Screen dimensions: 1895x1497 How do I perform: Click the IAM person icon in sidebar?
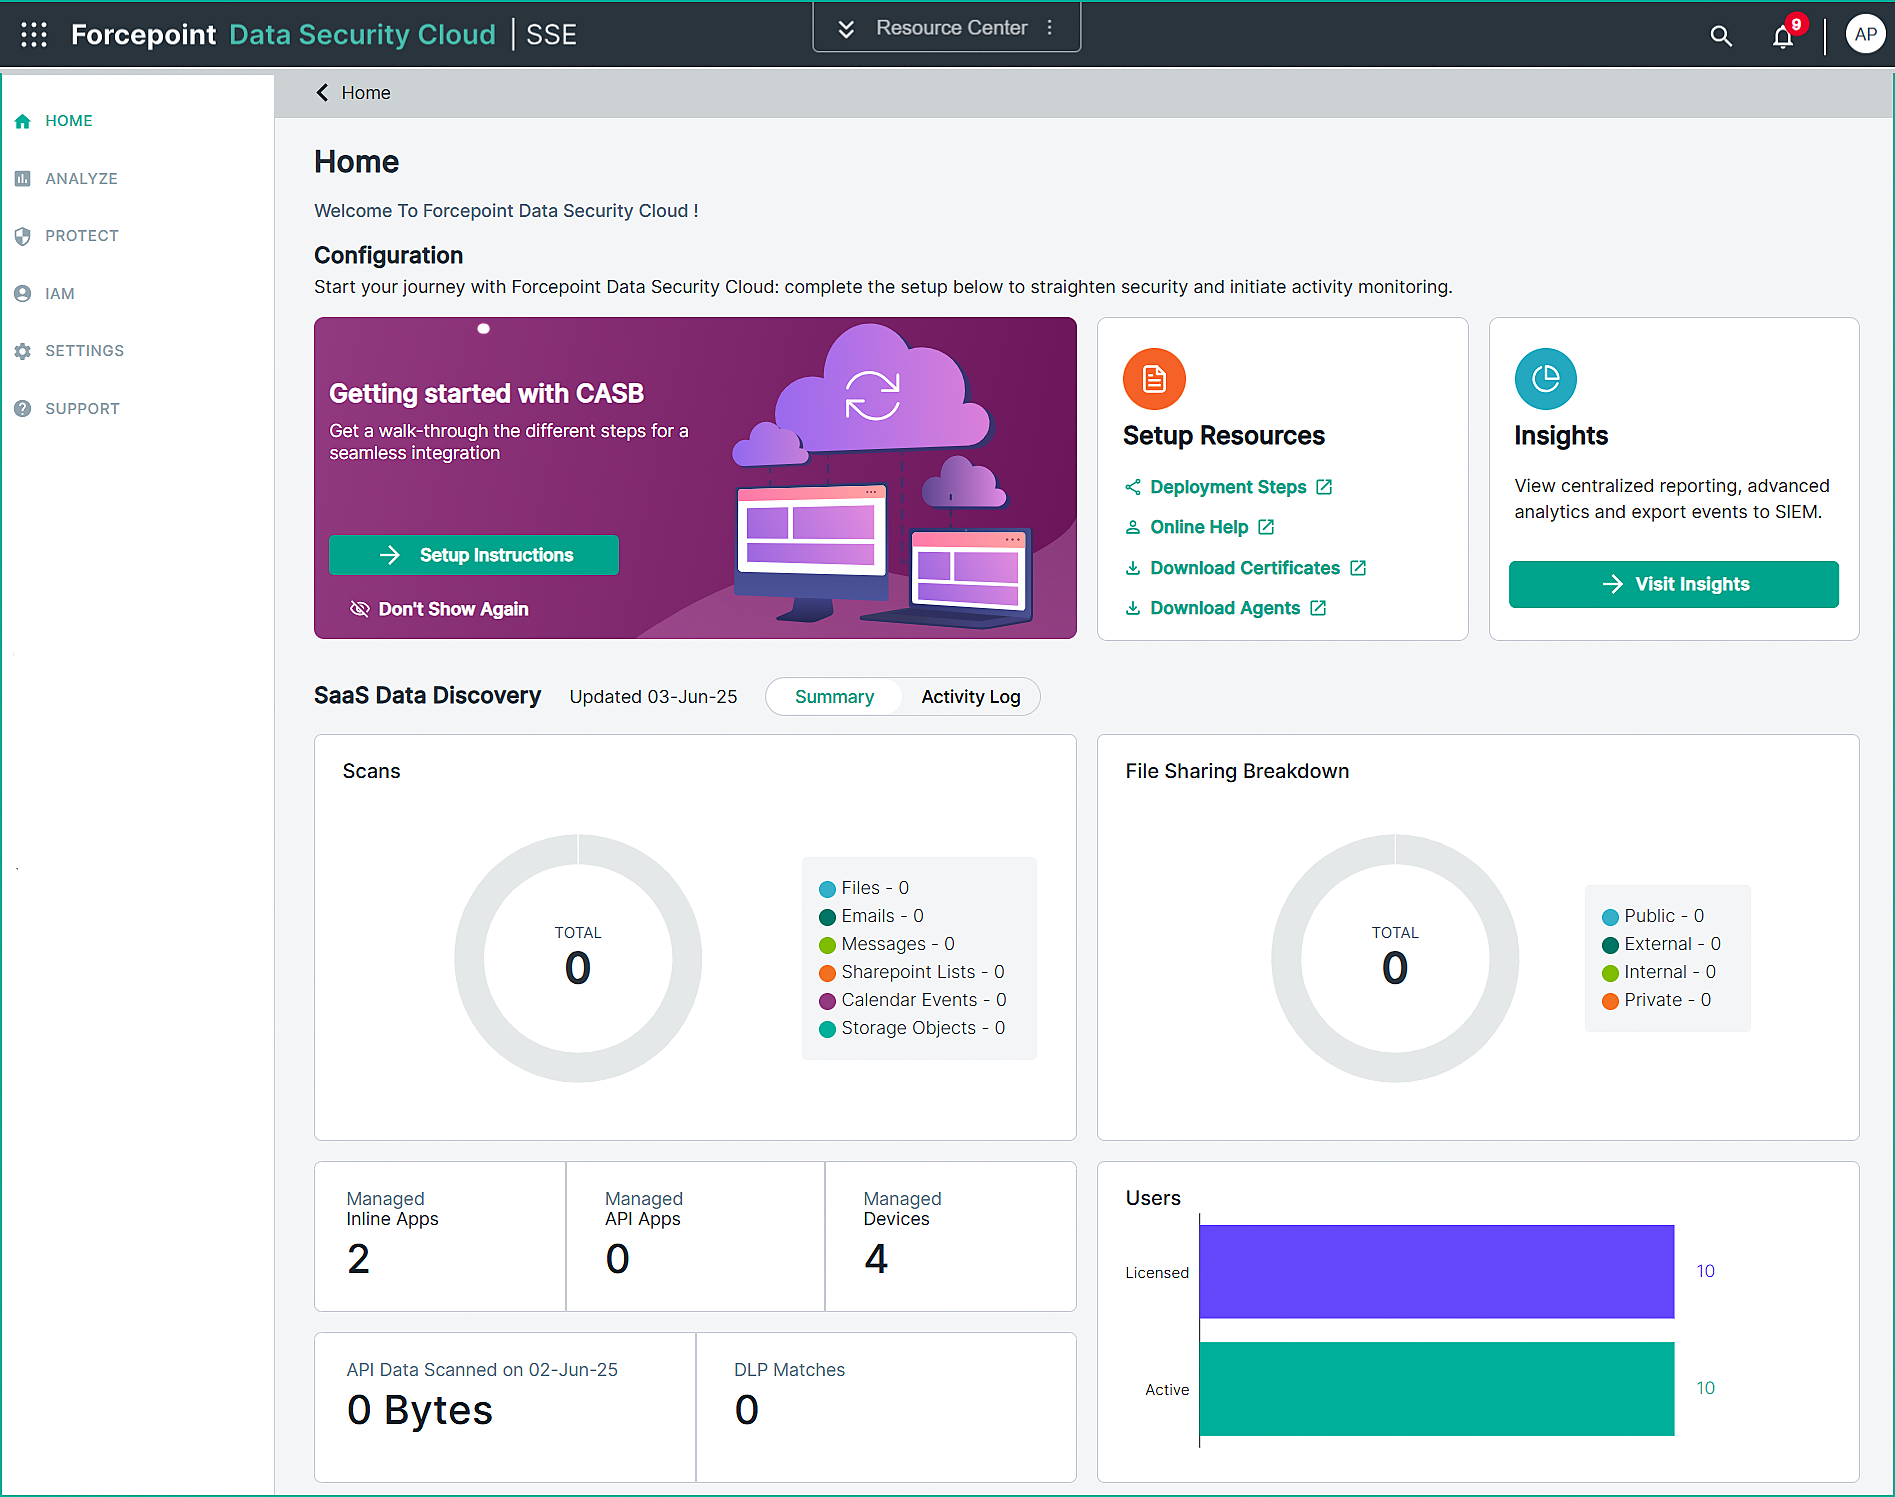[x=22, y=294]
